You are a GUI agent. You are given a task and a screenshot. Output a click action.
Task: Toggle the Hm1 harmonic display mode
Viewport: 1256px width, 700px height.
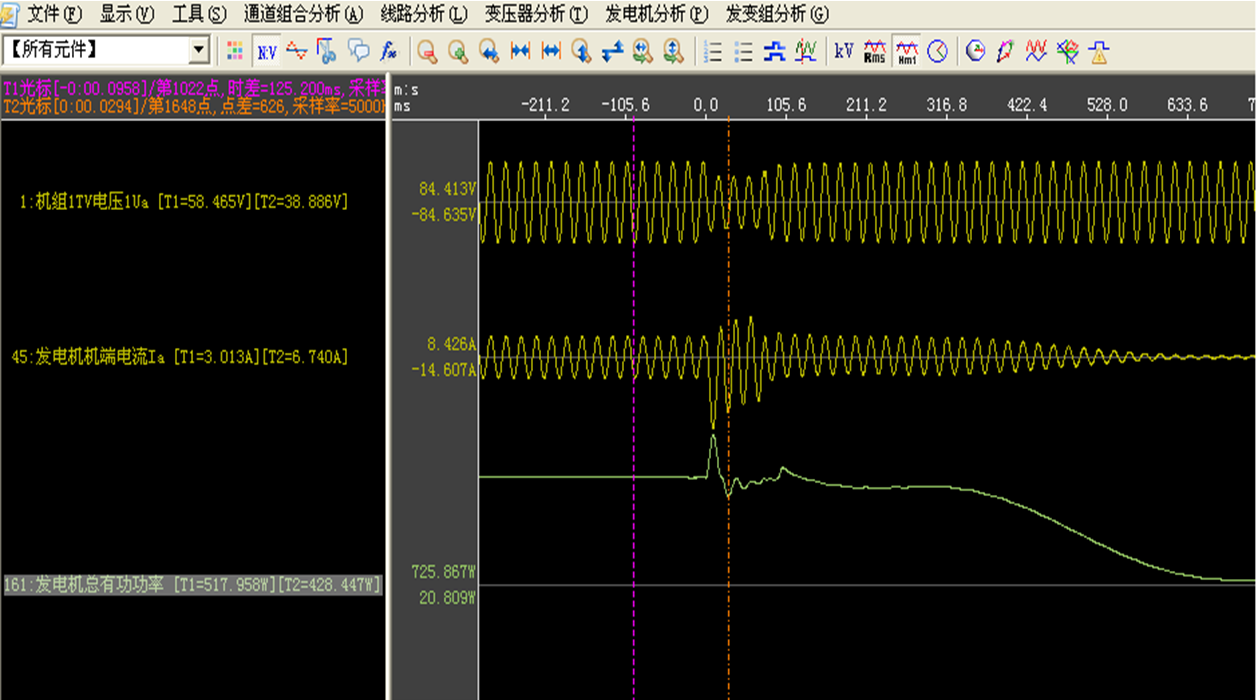(x=906, y=51)
